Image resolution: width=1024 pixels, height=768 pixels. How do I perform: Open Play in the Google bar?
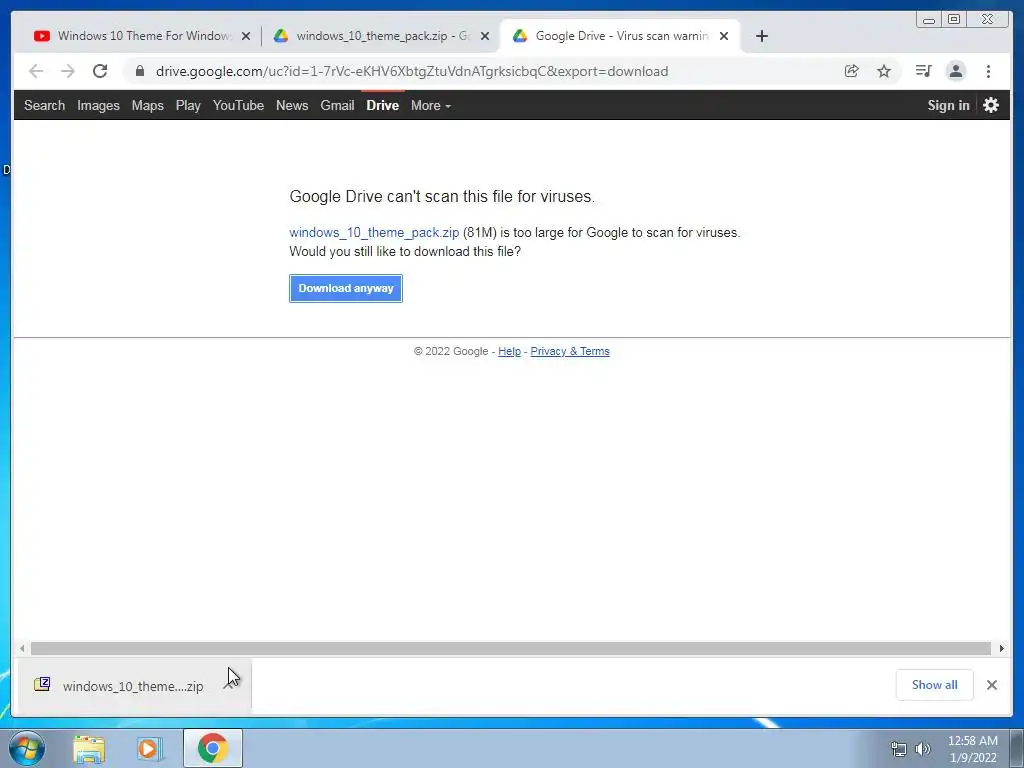click(188, 105)
